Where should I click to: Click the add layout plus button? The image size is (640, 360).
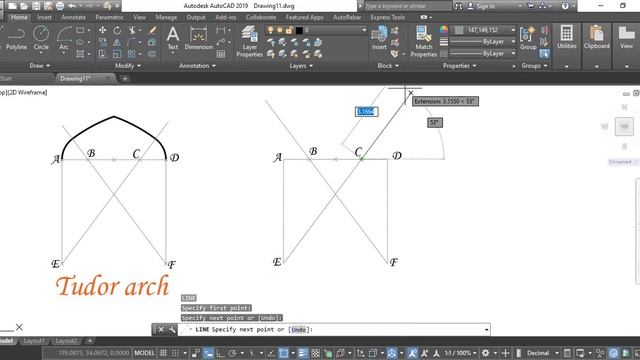pos(90,341)
